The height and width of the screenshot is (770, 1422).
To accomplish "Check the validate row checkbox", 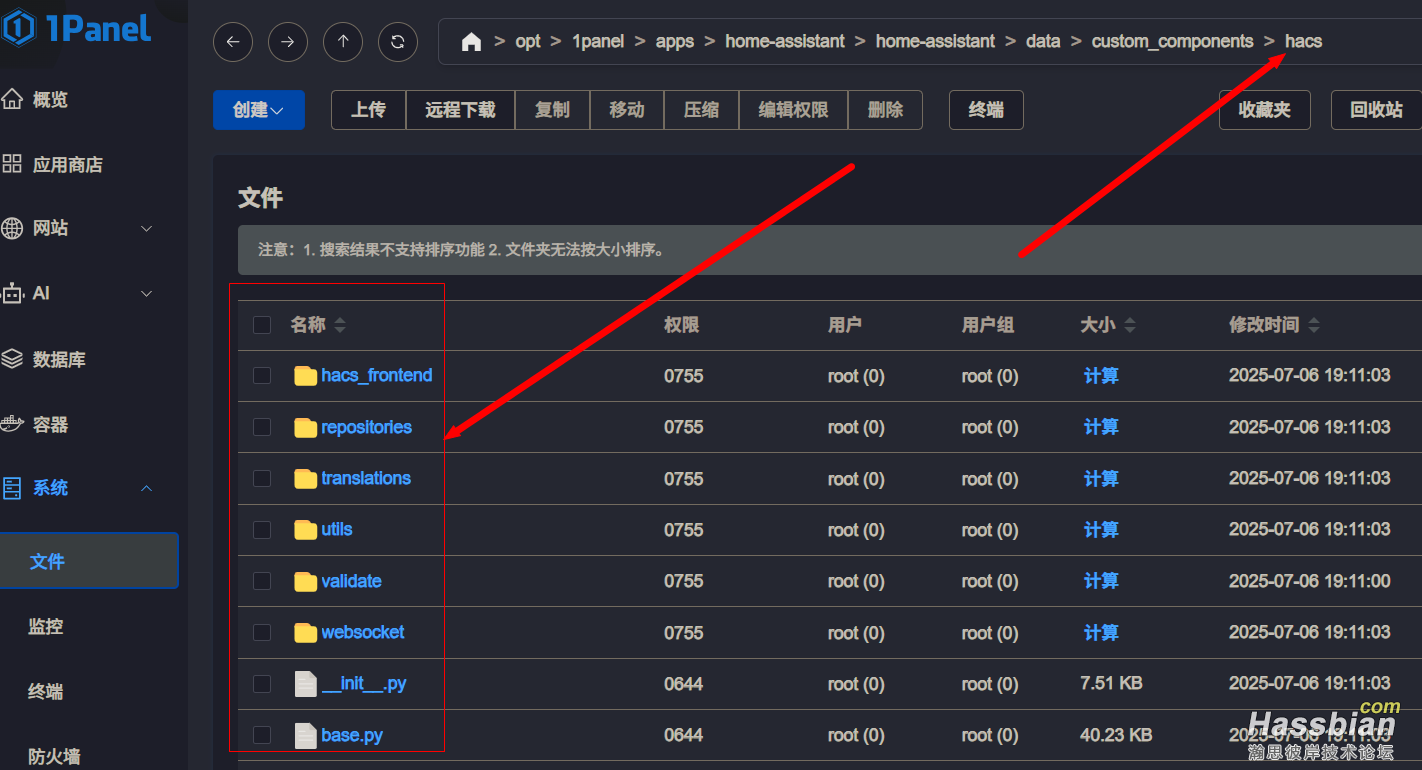I will coord(262,581).
